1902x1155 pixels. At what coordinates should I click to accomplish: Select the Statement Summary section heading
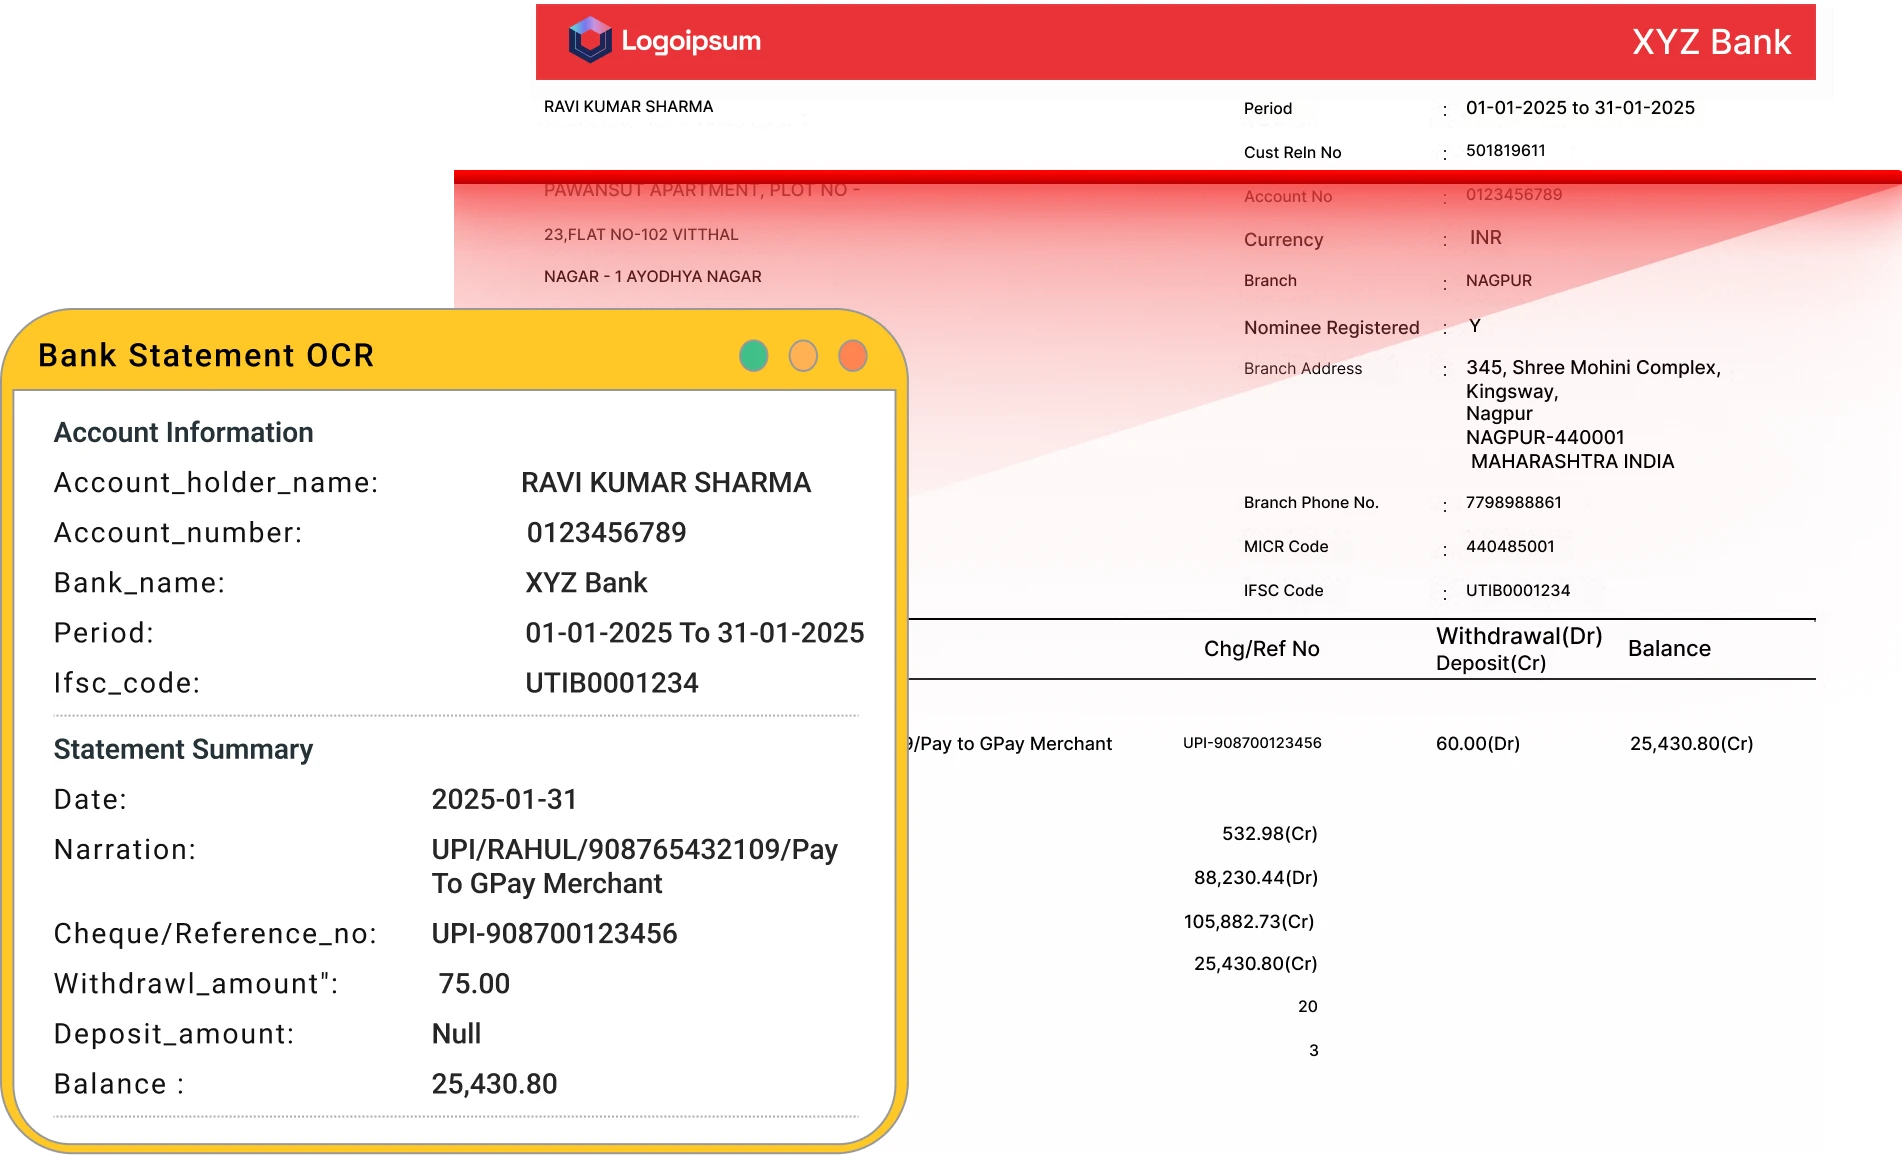[183, 749]
